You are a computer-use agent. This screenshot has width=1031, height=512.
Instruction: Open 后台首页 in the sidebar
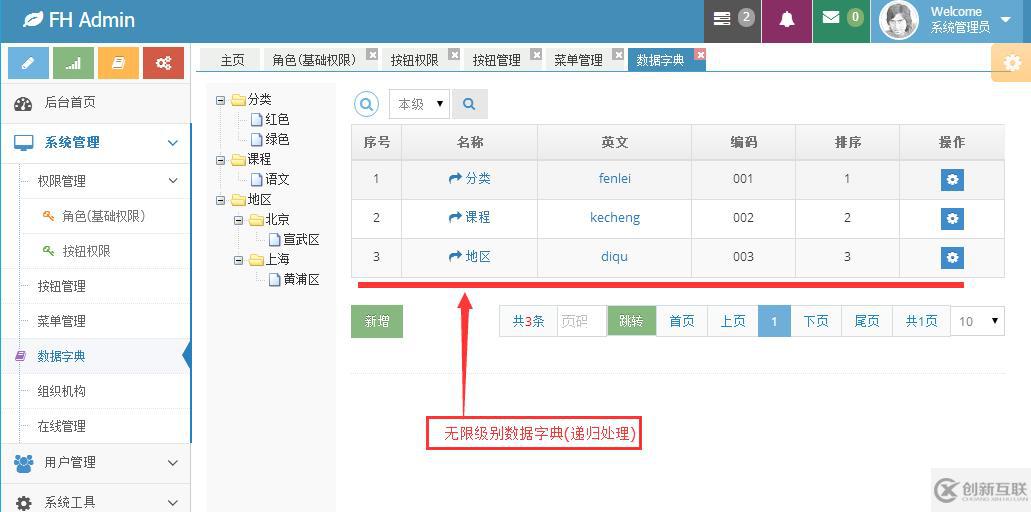tap(95, 103)
